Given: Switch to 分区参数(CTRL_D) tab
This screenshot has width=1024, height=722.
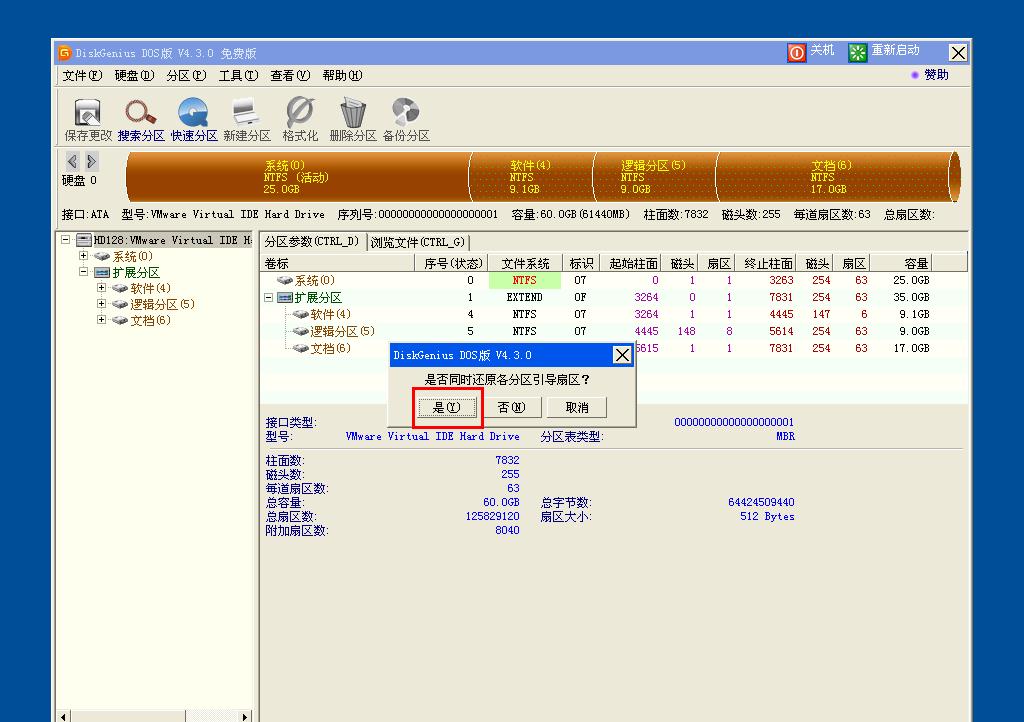Looking at the screenshot, I should tap(312, 242).
